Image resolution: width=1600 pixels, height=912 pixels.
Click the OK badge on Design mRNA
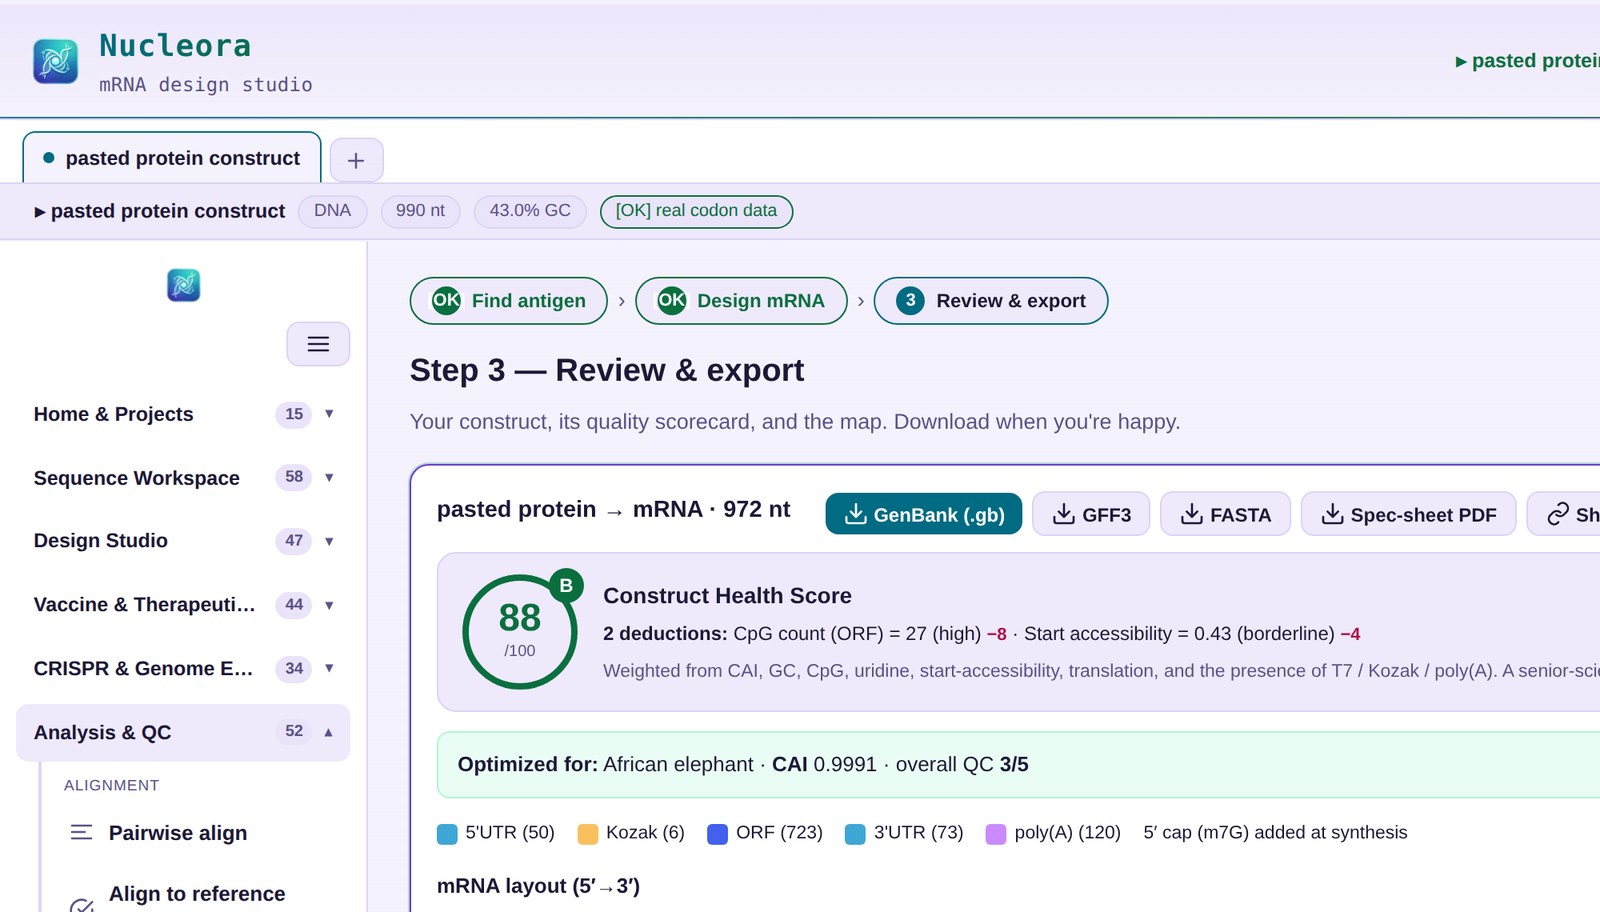[x=672, y=300]
